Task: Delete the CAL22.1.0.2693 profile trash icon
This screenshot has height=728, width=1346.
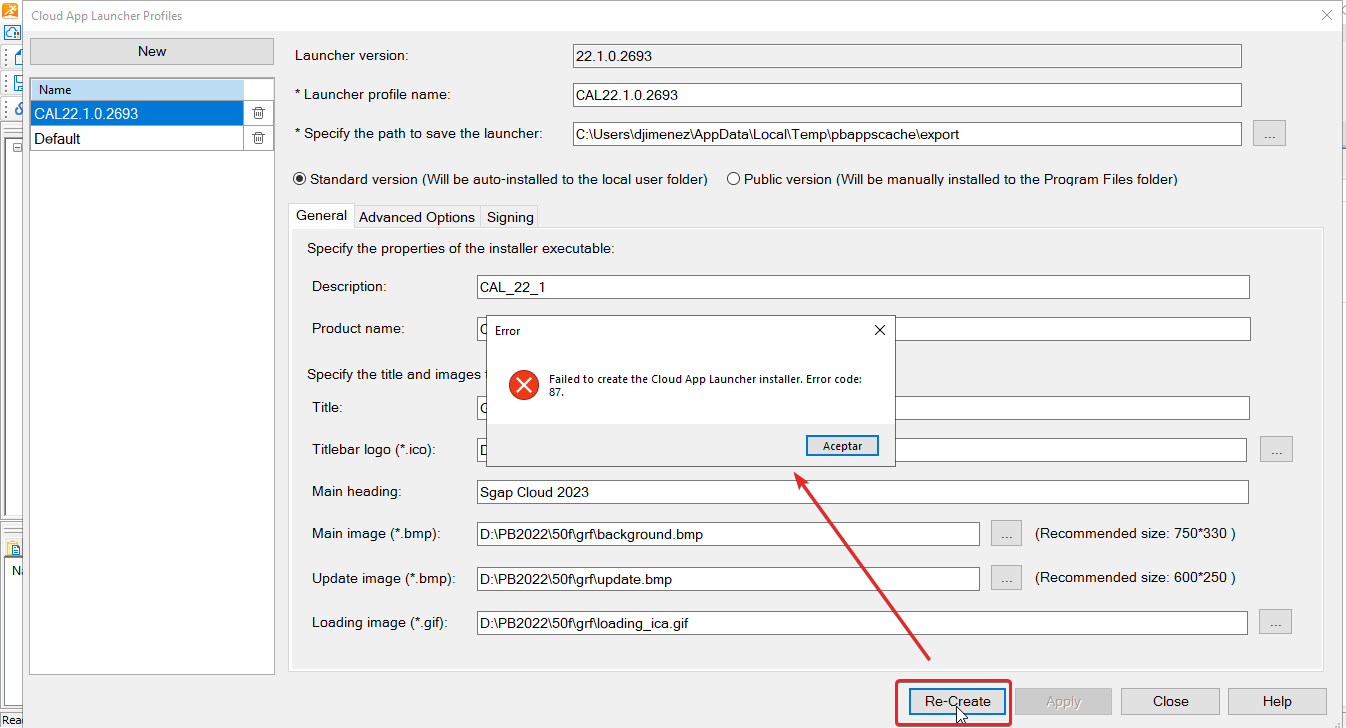Action: pyautogui.click(x=258, y=114)
